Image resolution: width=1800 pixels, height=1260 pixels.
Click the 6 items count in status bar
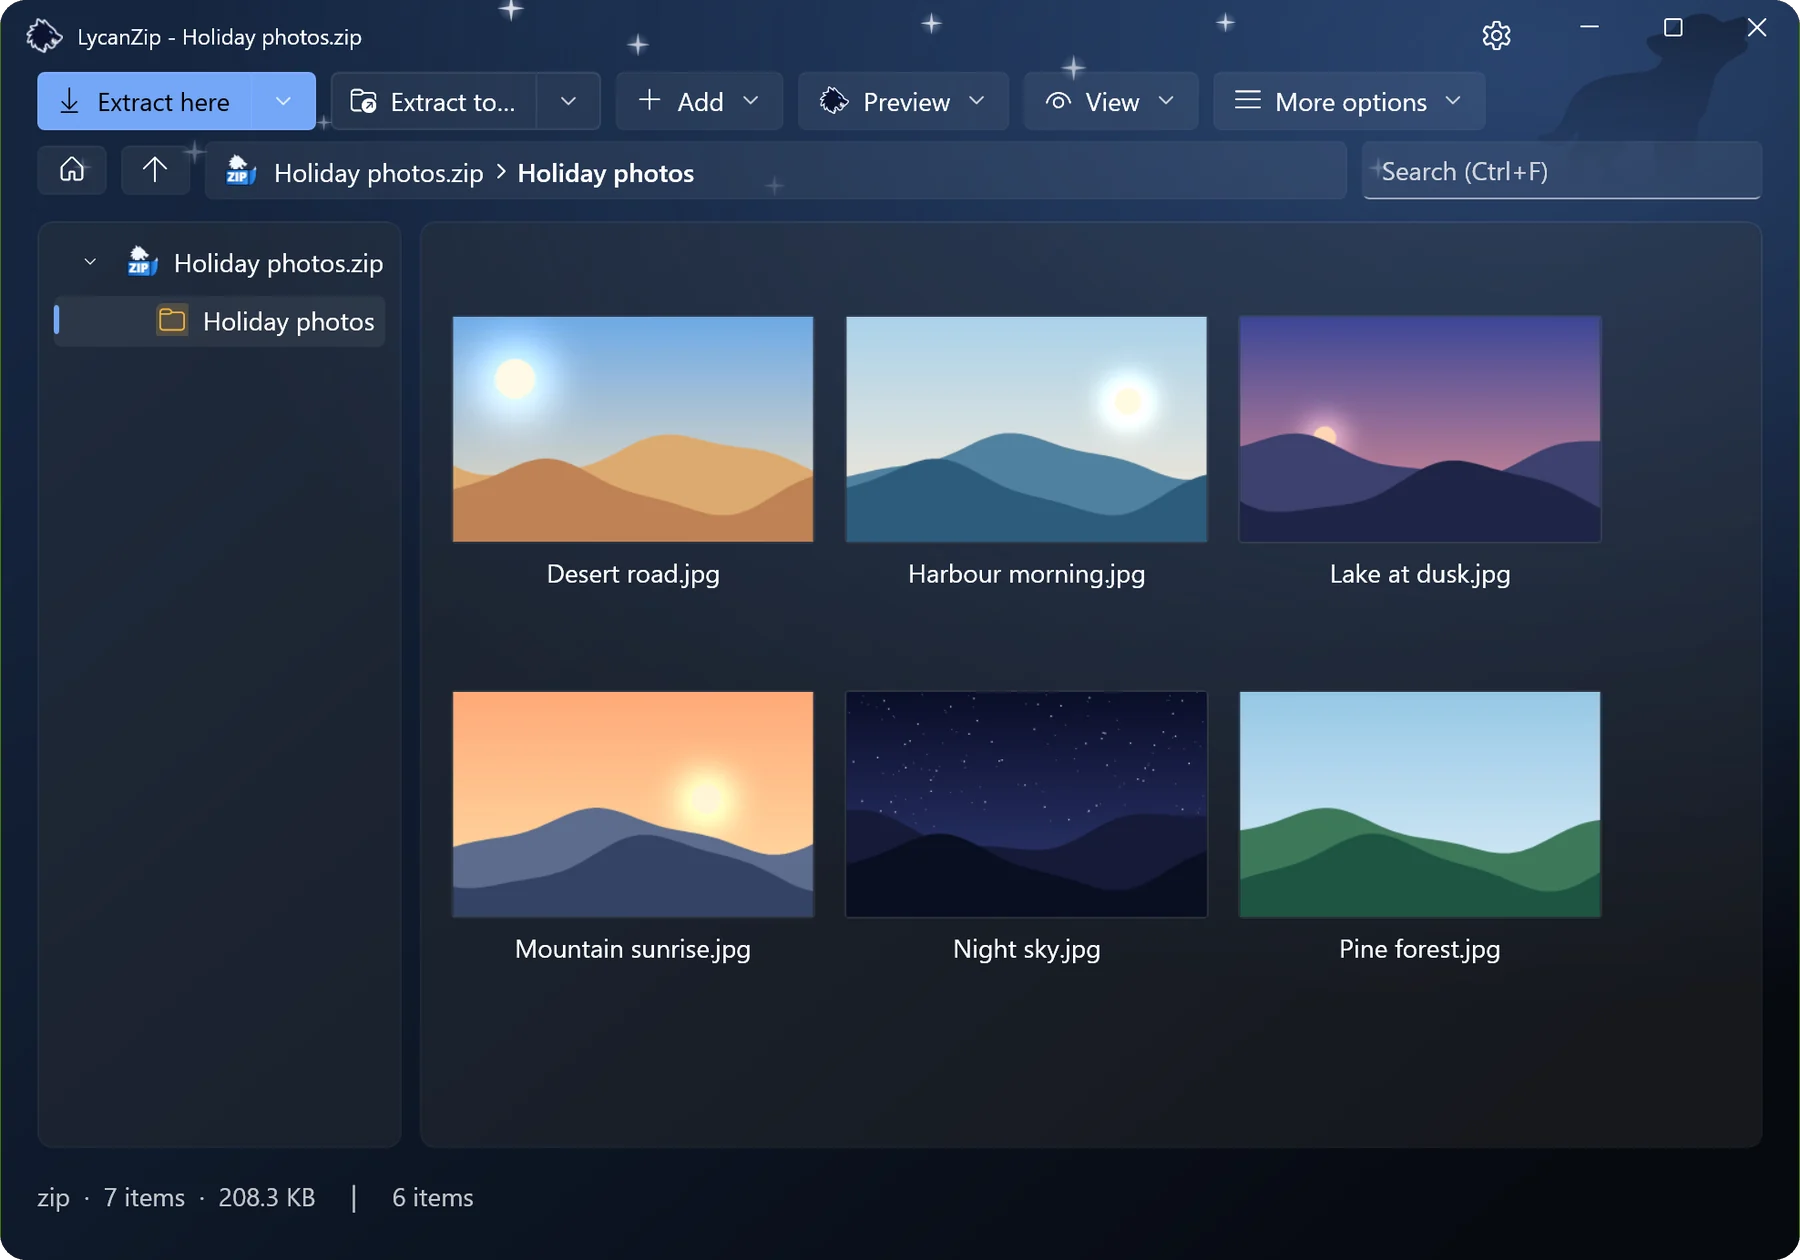pos(433,1197)
